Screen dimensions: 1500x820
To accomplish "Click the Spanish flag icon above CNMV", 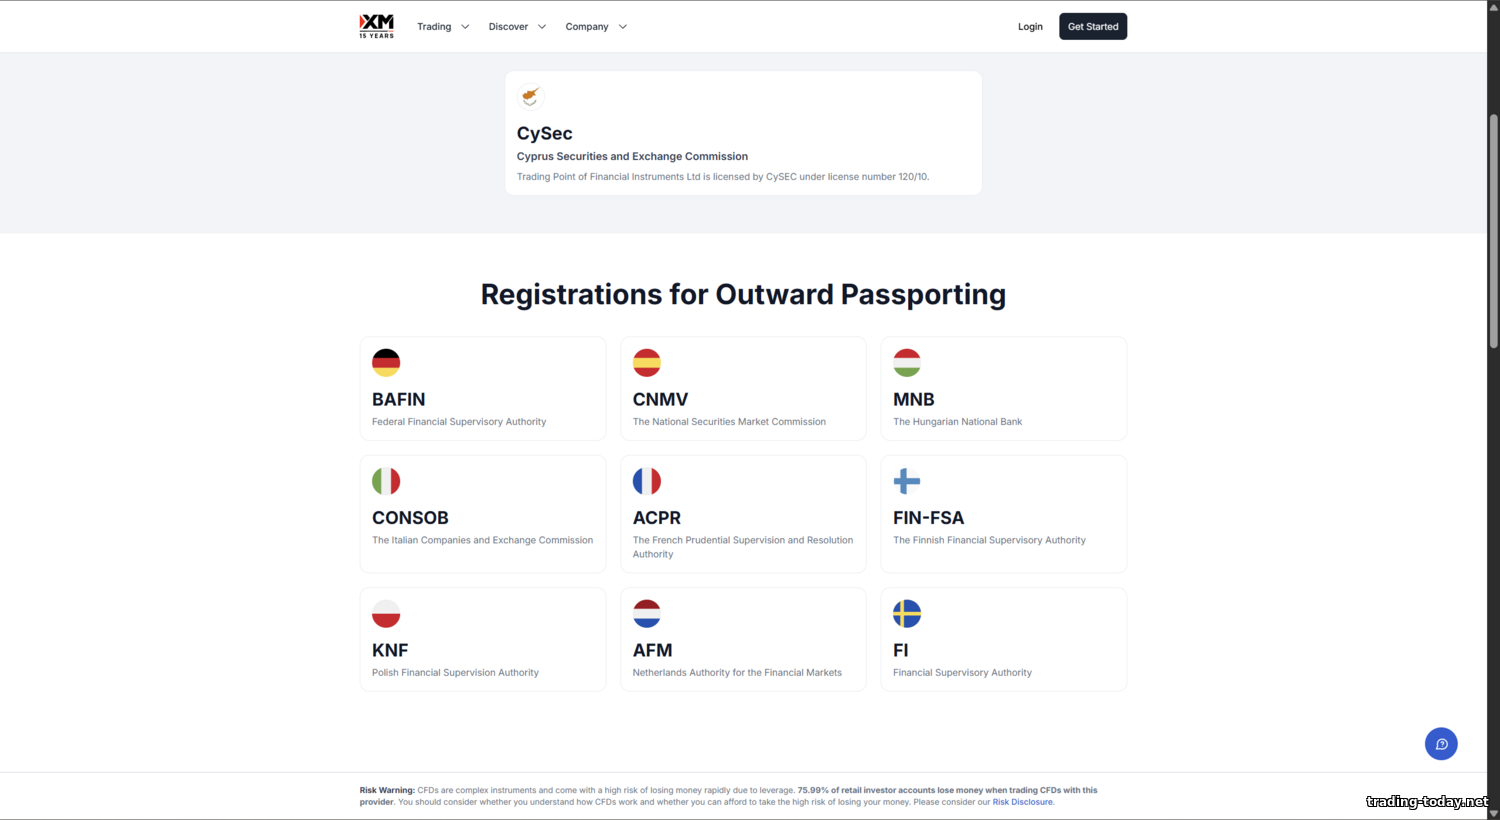I will 647,362.
